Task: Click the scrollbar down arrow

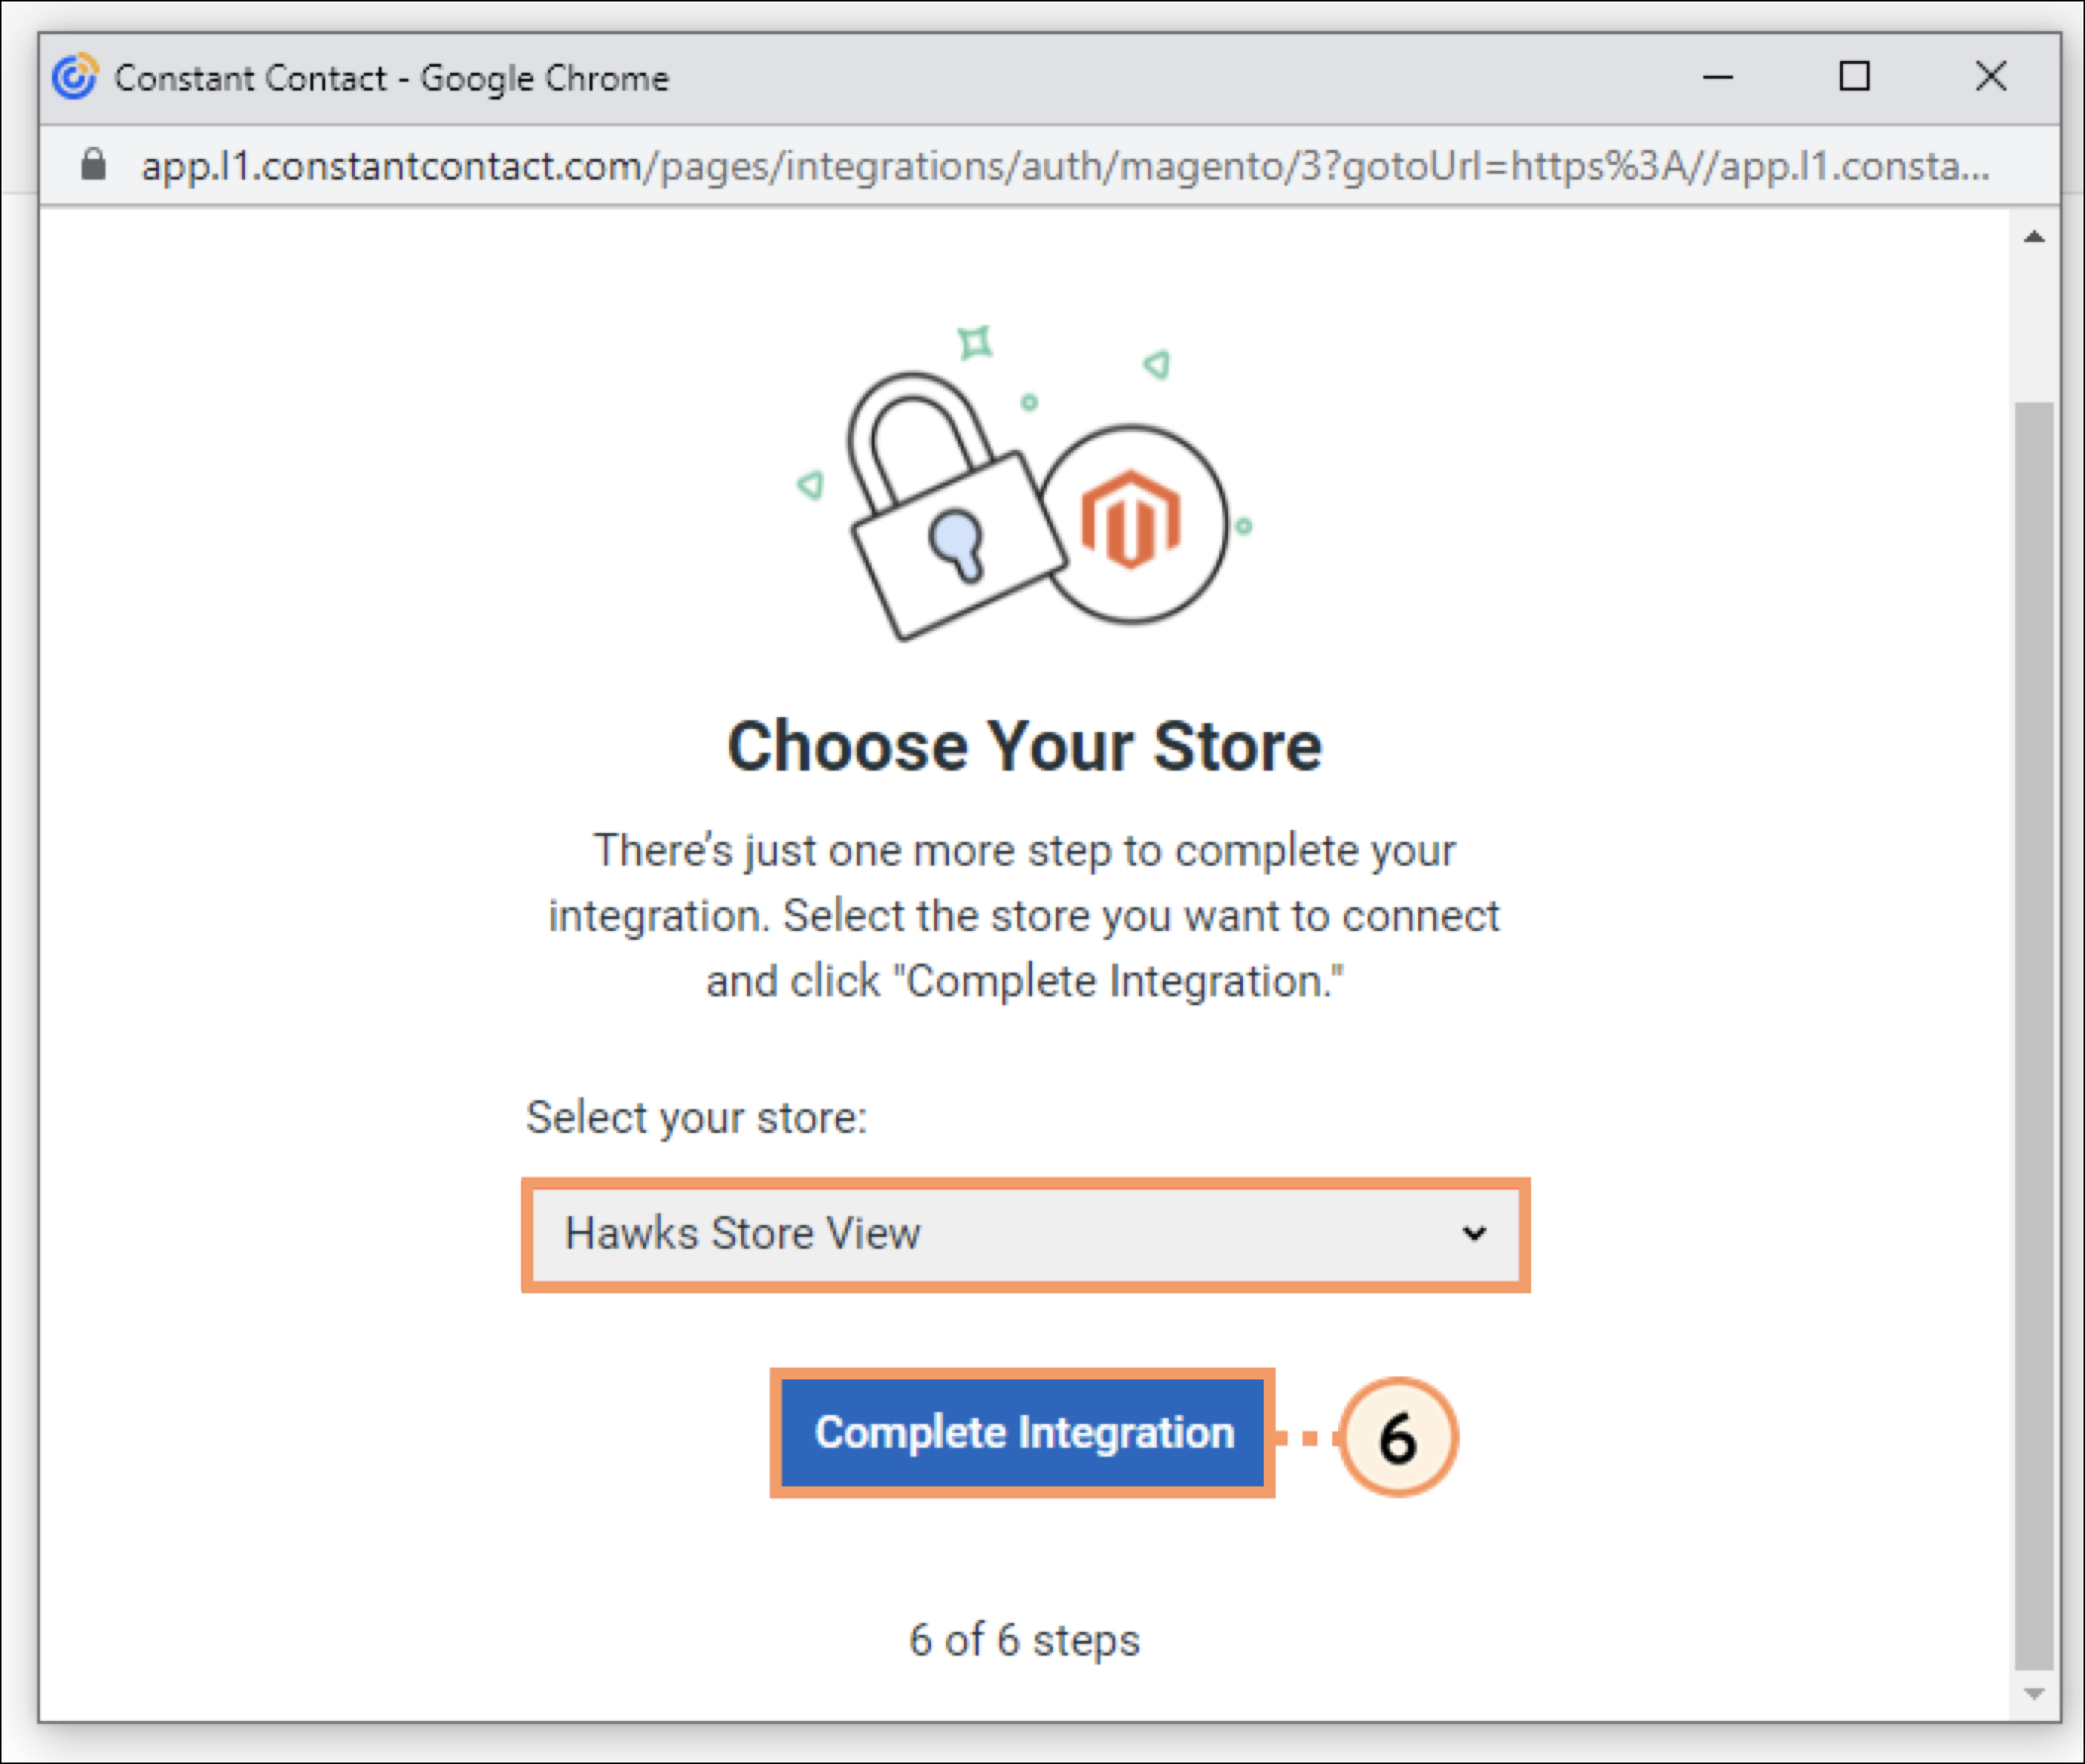Action: [x=2034, y=1694]
